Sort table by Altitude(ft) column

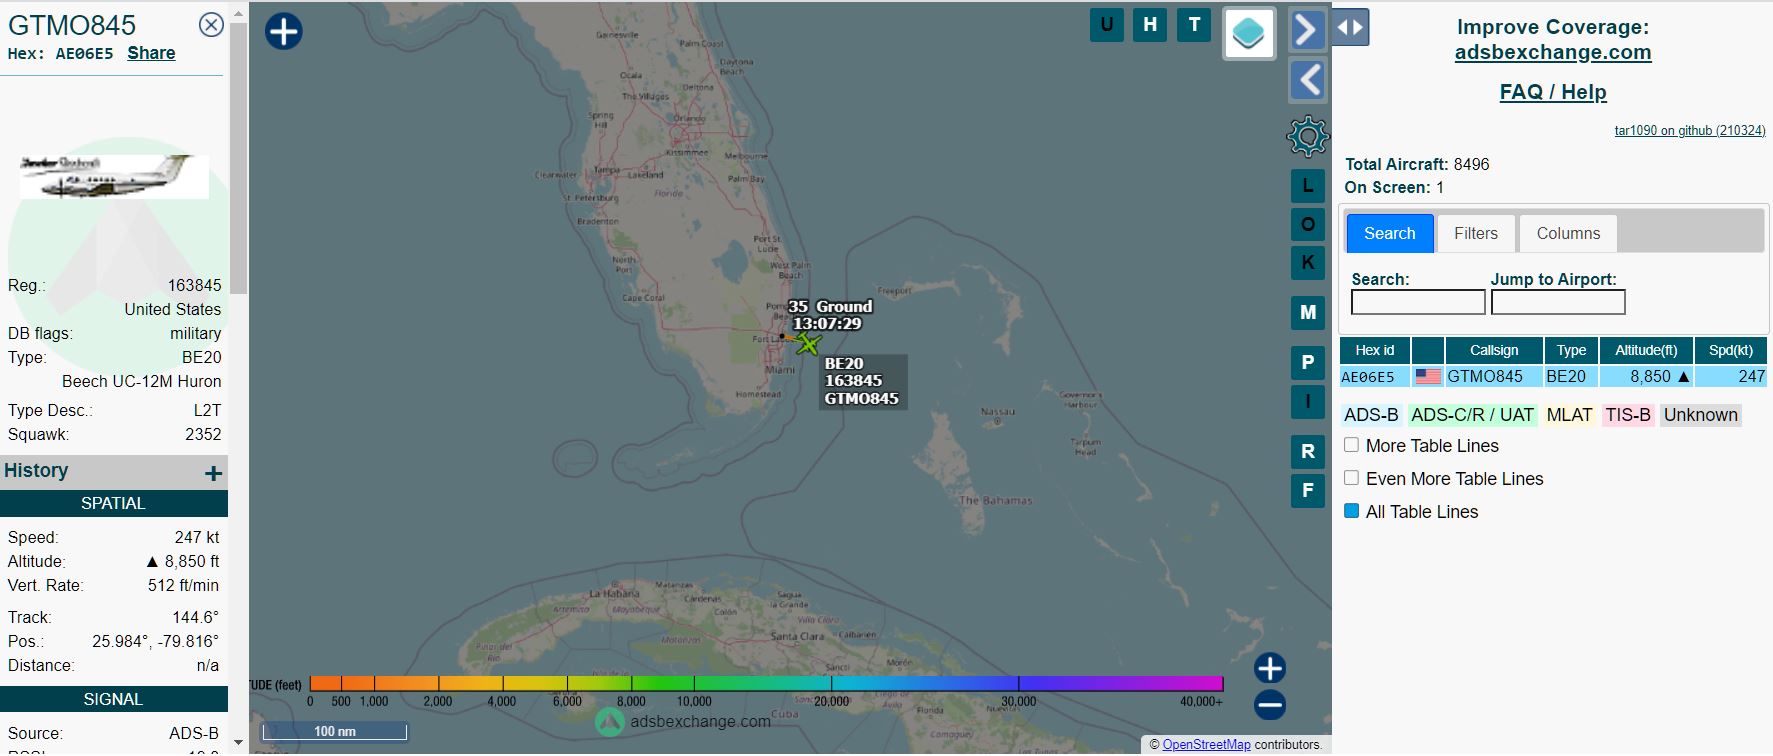point(1646,350)
